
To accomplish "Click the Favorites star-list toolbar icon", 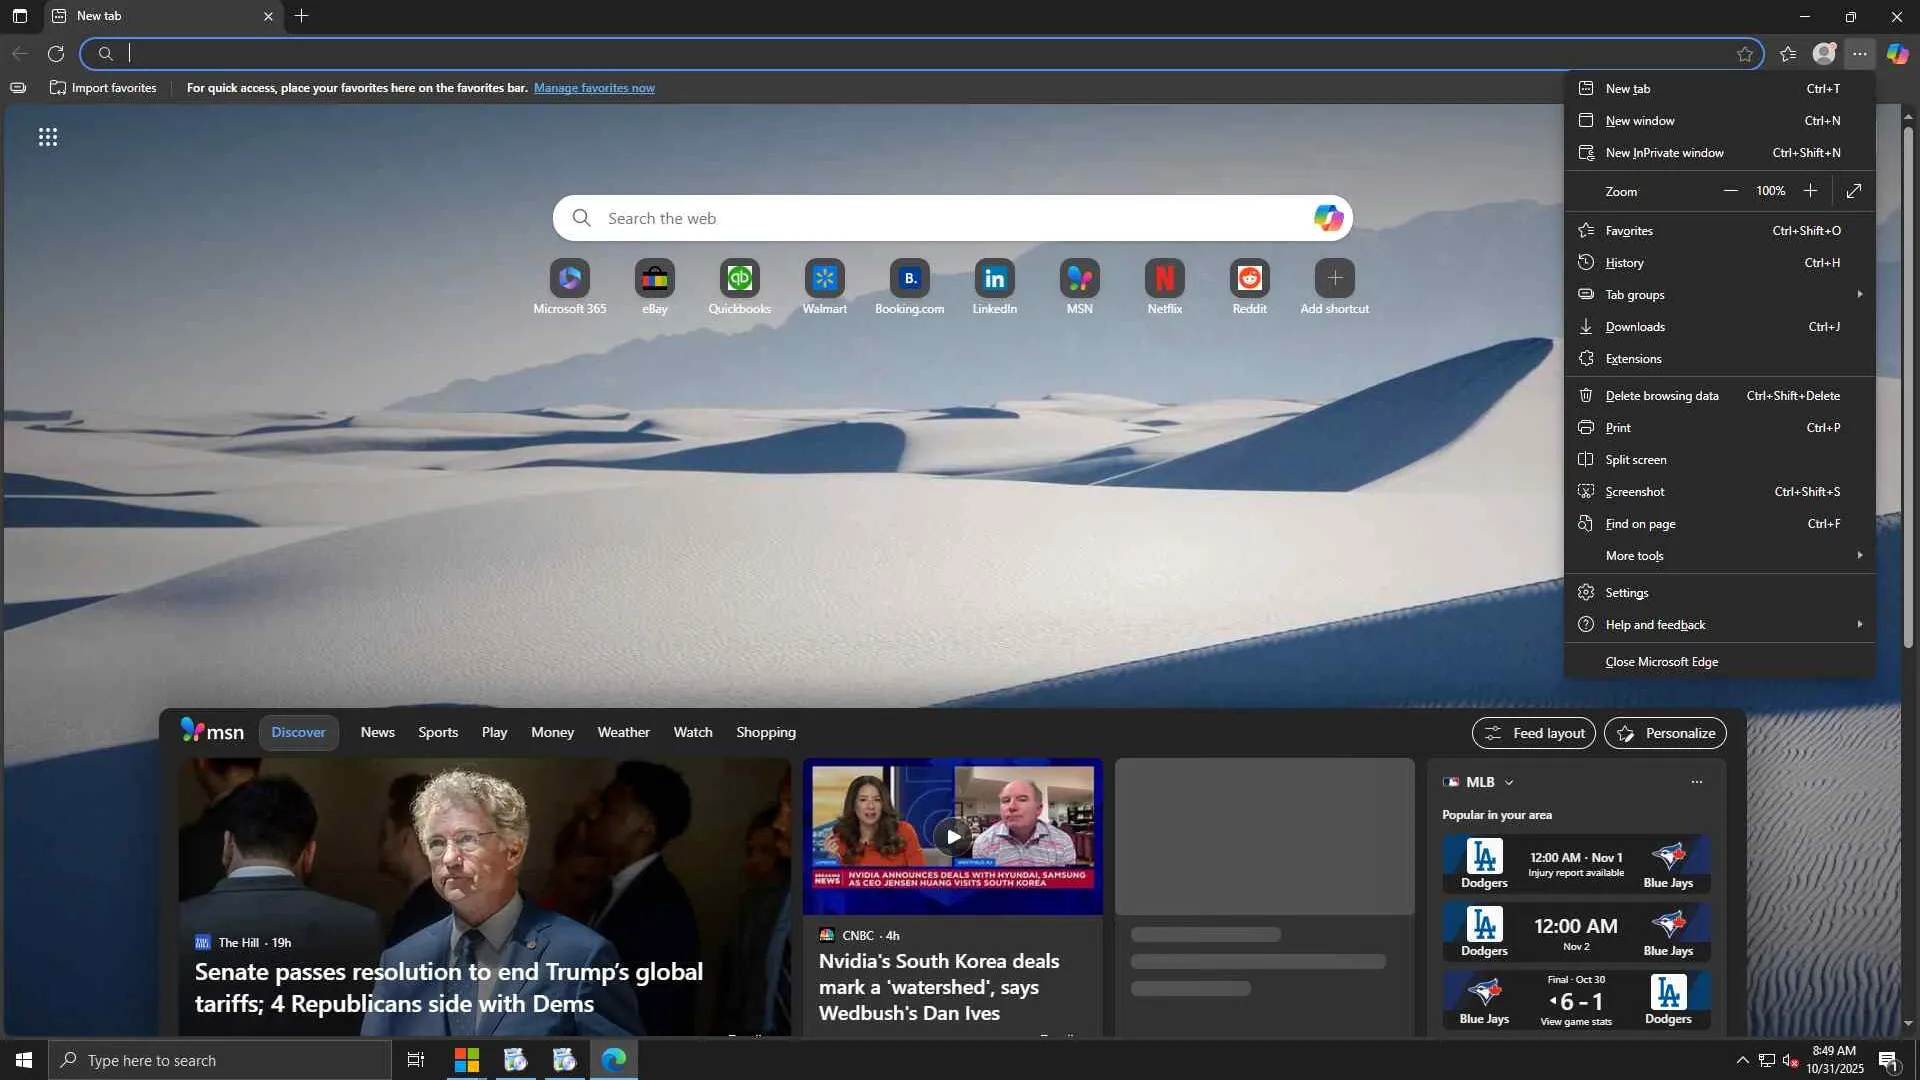I will [1788, 54].
